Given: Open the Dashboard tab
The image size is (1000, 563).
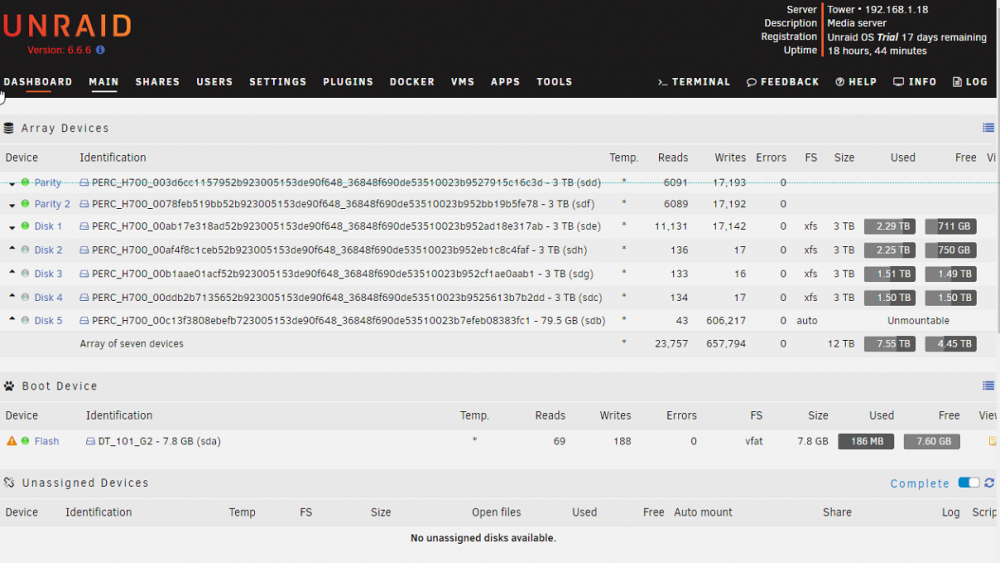Looking at the screenshot, I should [38, 82].
